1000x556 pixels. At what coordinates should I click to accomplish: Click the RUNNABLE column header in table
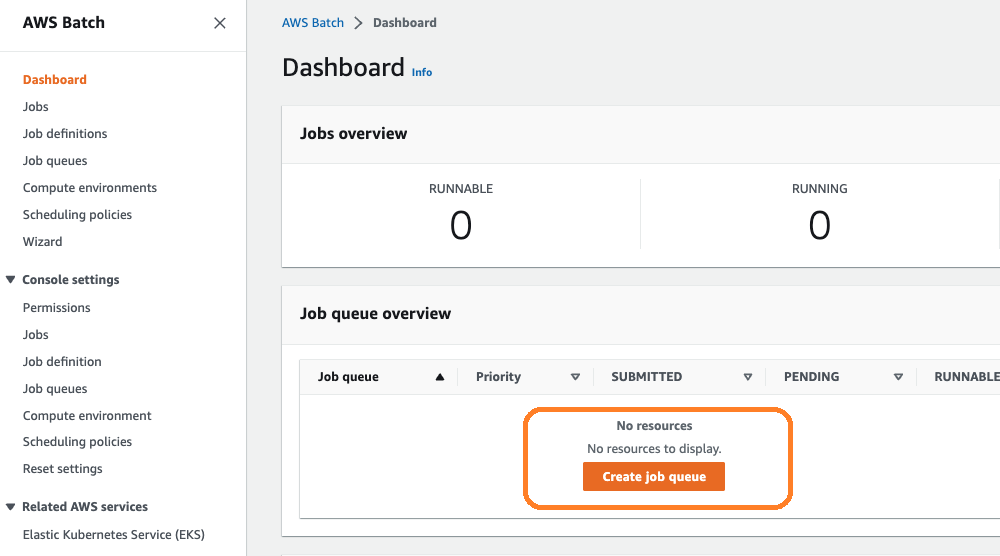[967, 377]
